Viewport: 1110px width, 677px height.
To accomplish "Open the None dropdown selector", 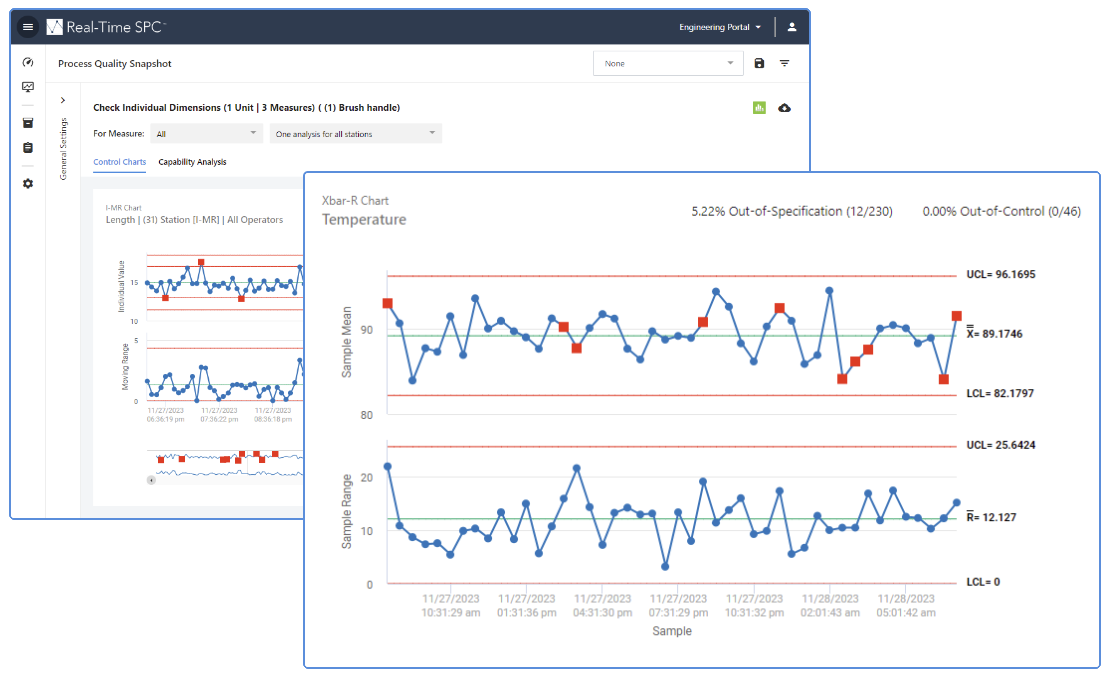I will pyautogui.click(x=668, y=62).
